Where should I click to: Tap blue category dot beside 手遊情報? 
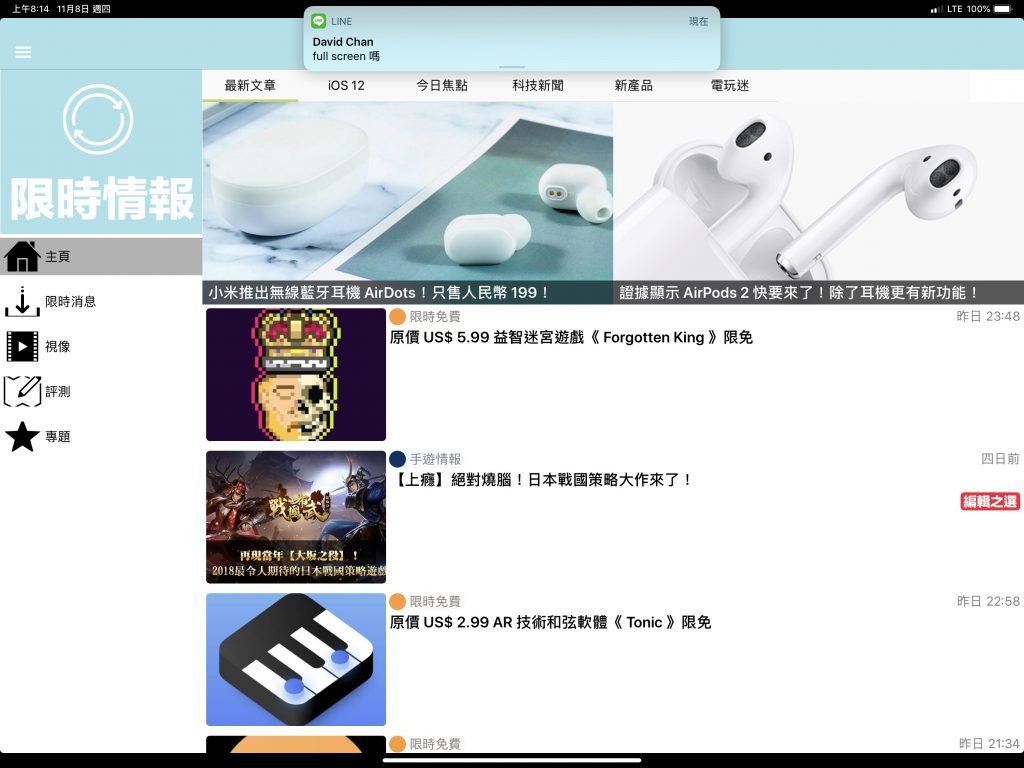click(x=397, y=459)
